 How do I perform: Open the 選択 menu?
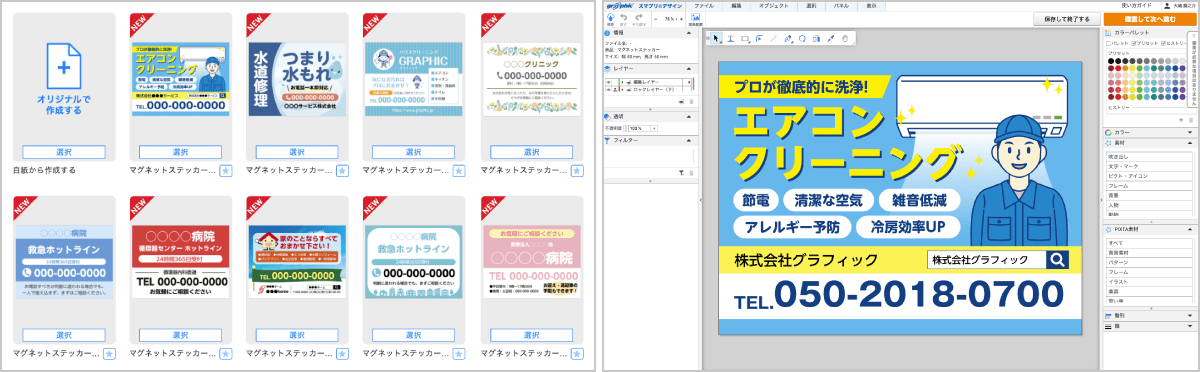click(x=811, y=6)
